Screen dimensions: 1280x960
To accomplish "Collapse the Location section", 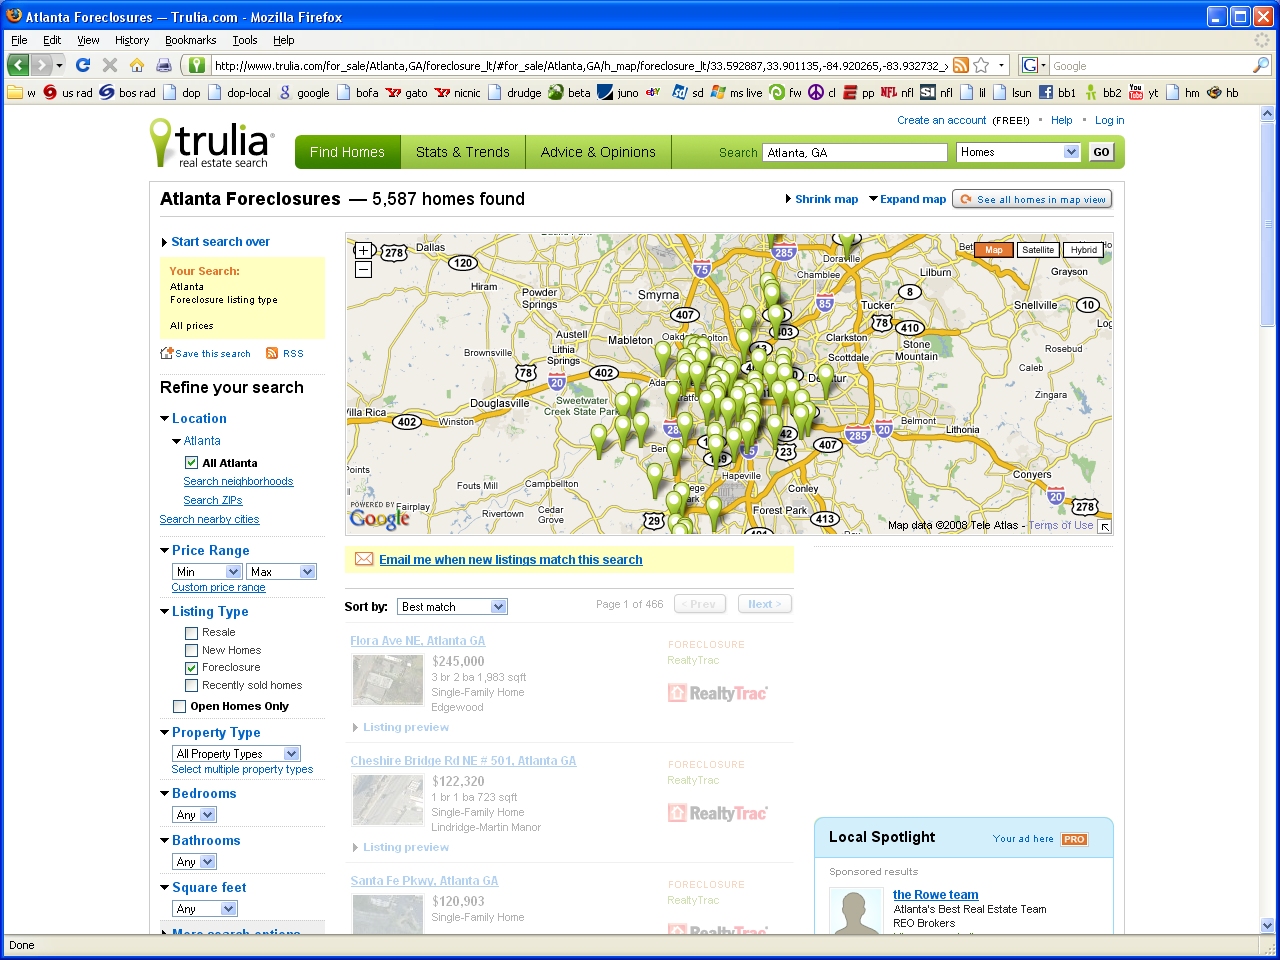I will click(165, 419).
